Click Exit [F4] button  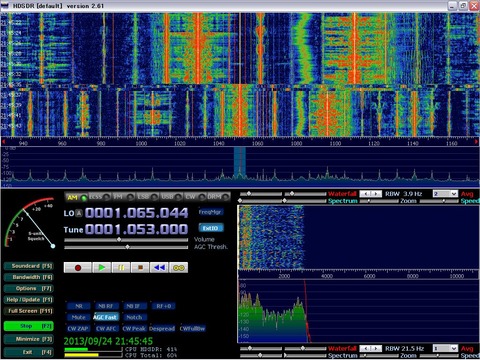click(29, 352)
